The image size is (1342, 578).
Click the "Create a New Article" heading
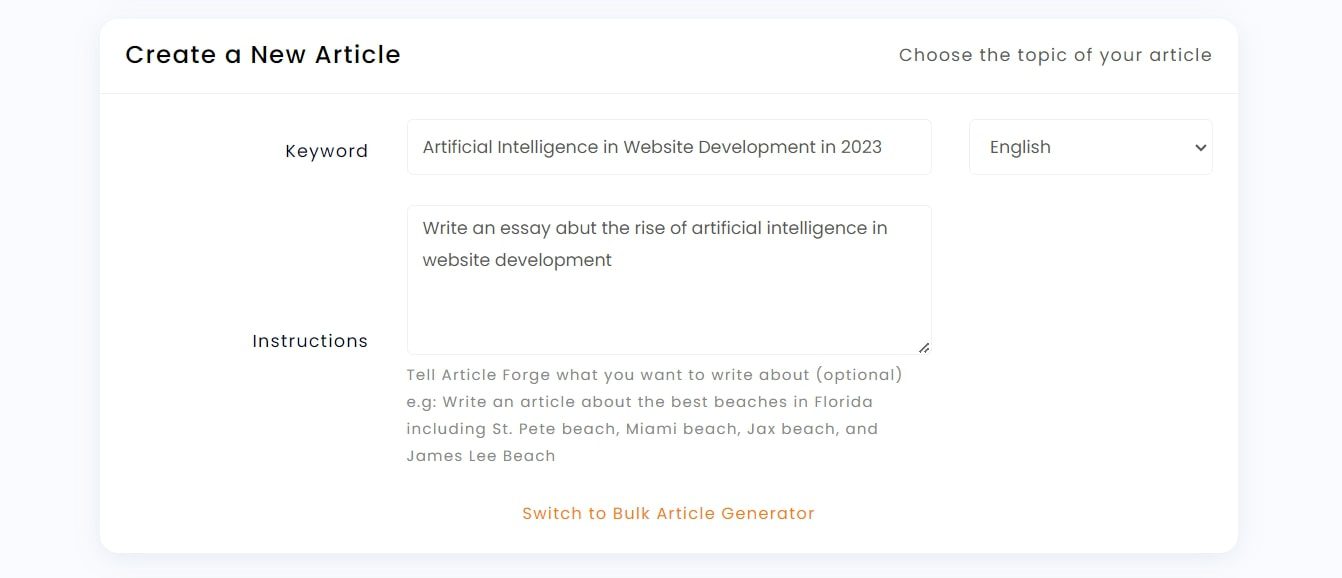pos(263,55)
